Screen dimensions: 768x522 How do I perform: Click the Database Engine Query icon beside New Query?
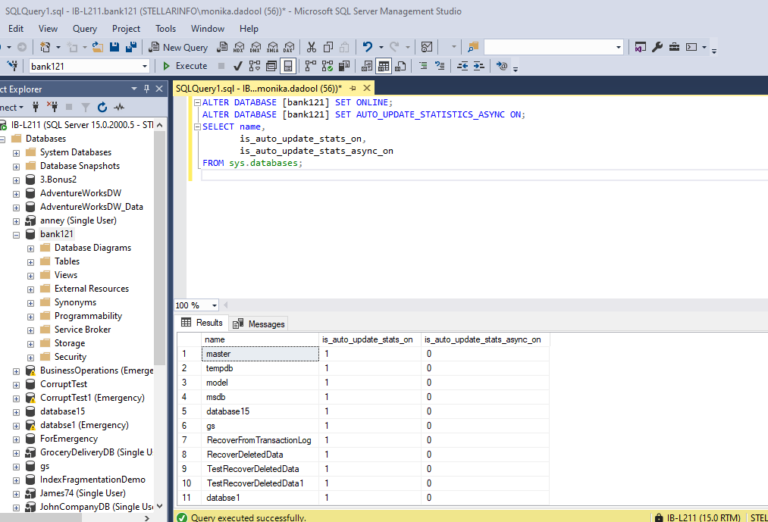point(222,47)
